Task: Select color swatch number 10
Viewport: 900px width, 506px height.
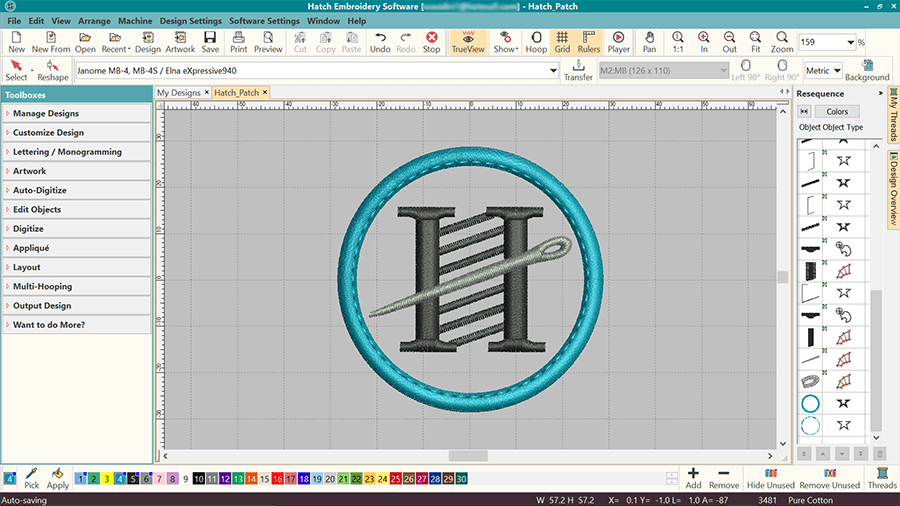Action: tap(200, 480)
